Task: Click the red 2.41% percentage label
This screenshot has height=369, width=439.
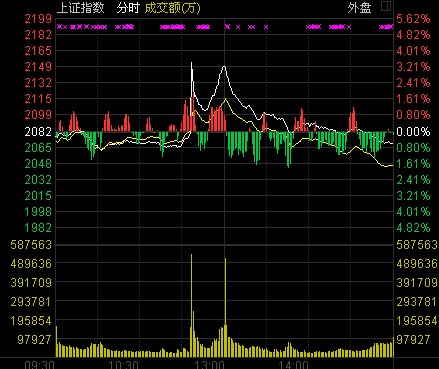Action: [413, 83]
